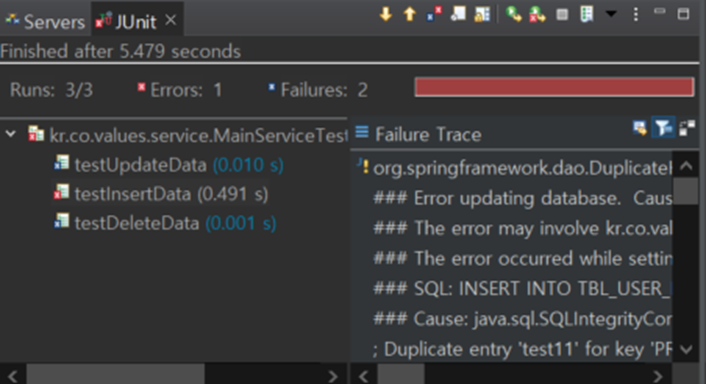Click the testUpdateData failure icon

61,163
